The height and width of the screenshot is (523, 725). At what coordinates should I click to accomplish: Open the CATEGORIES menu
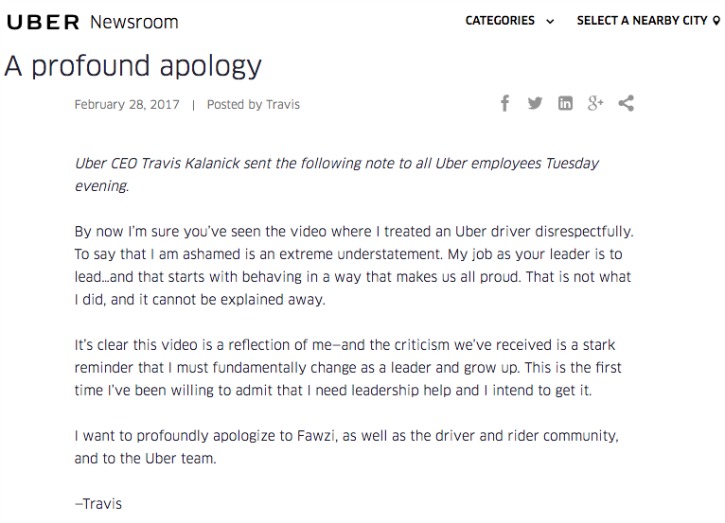[x=500, y=20]
